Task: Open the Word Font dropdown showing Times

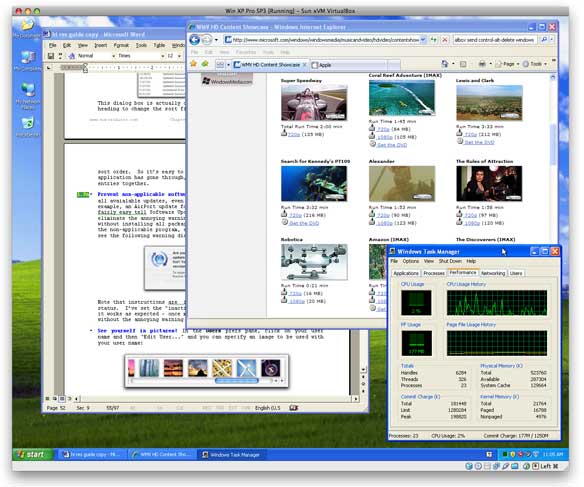Action: click(x=162, y=56)
